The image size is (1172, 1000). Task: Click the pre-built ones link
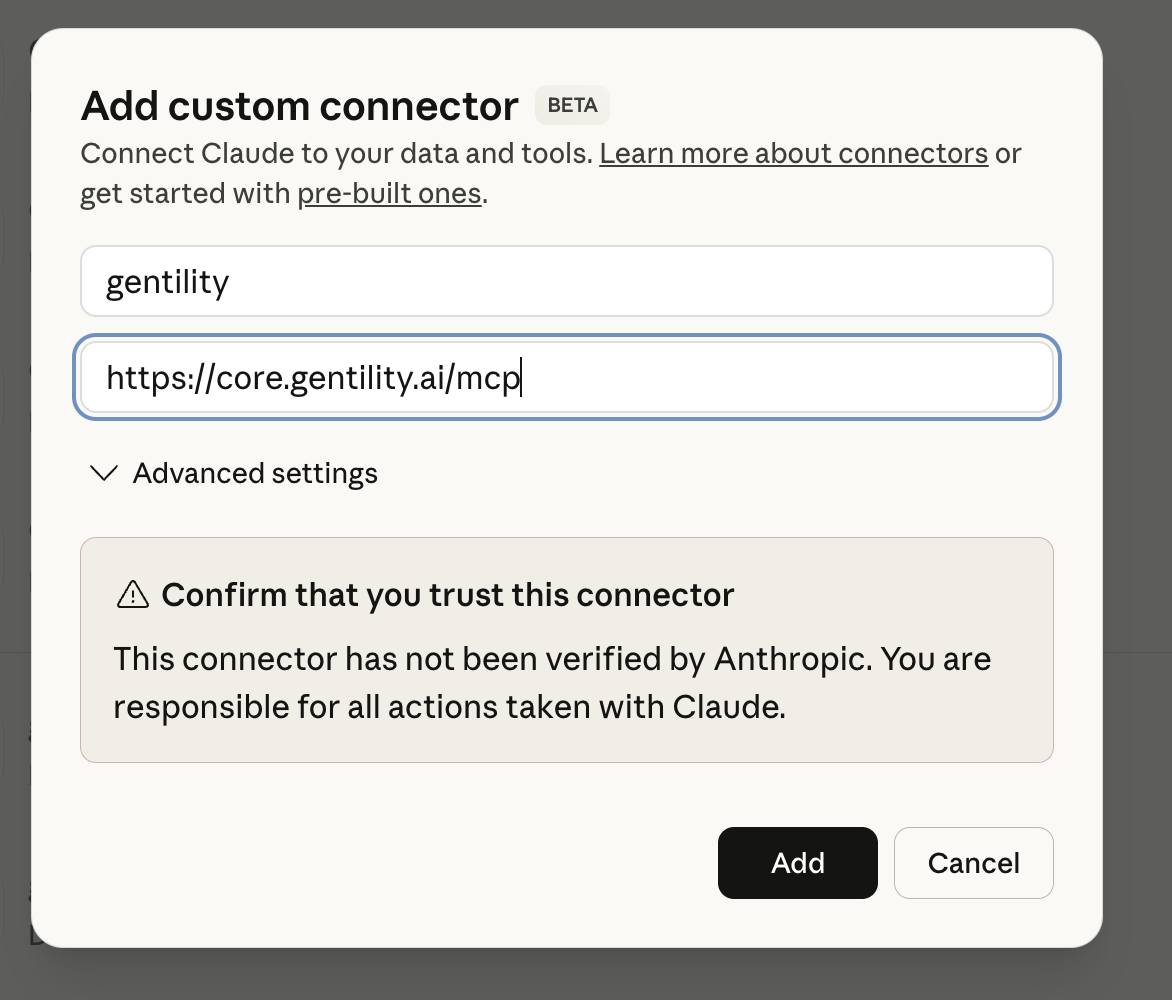pyautogui.click(x=389, y=193)
